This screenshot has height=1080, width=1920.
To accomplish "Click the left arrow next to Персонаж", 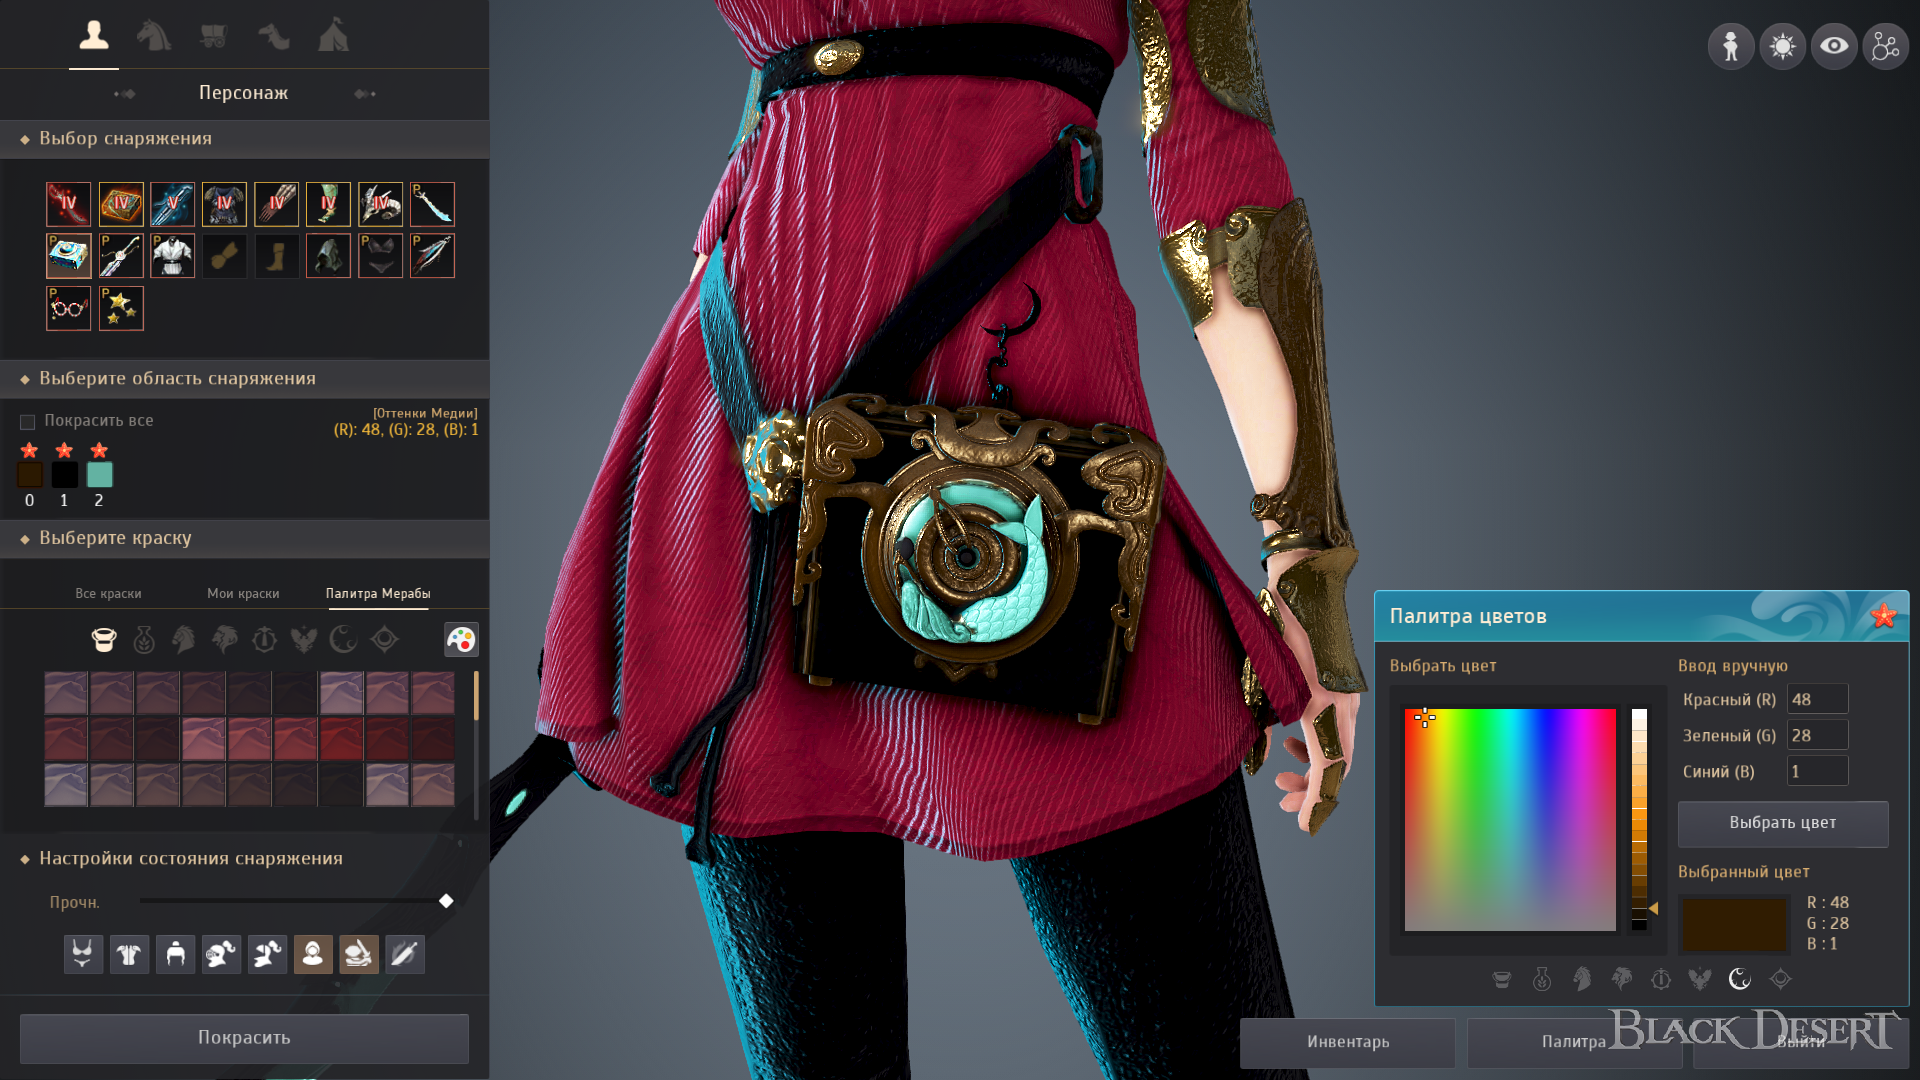I will (x=125, y=94).
